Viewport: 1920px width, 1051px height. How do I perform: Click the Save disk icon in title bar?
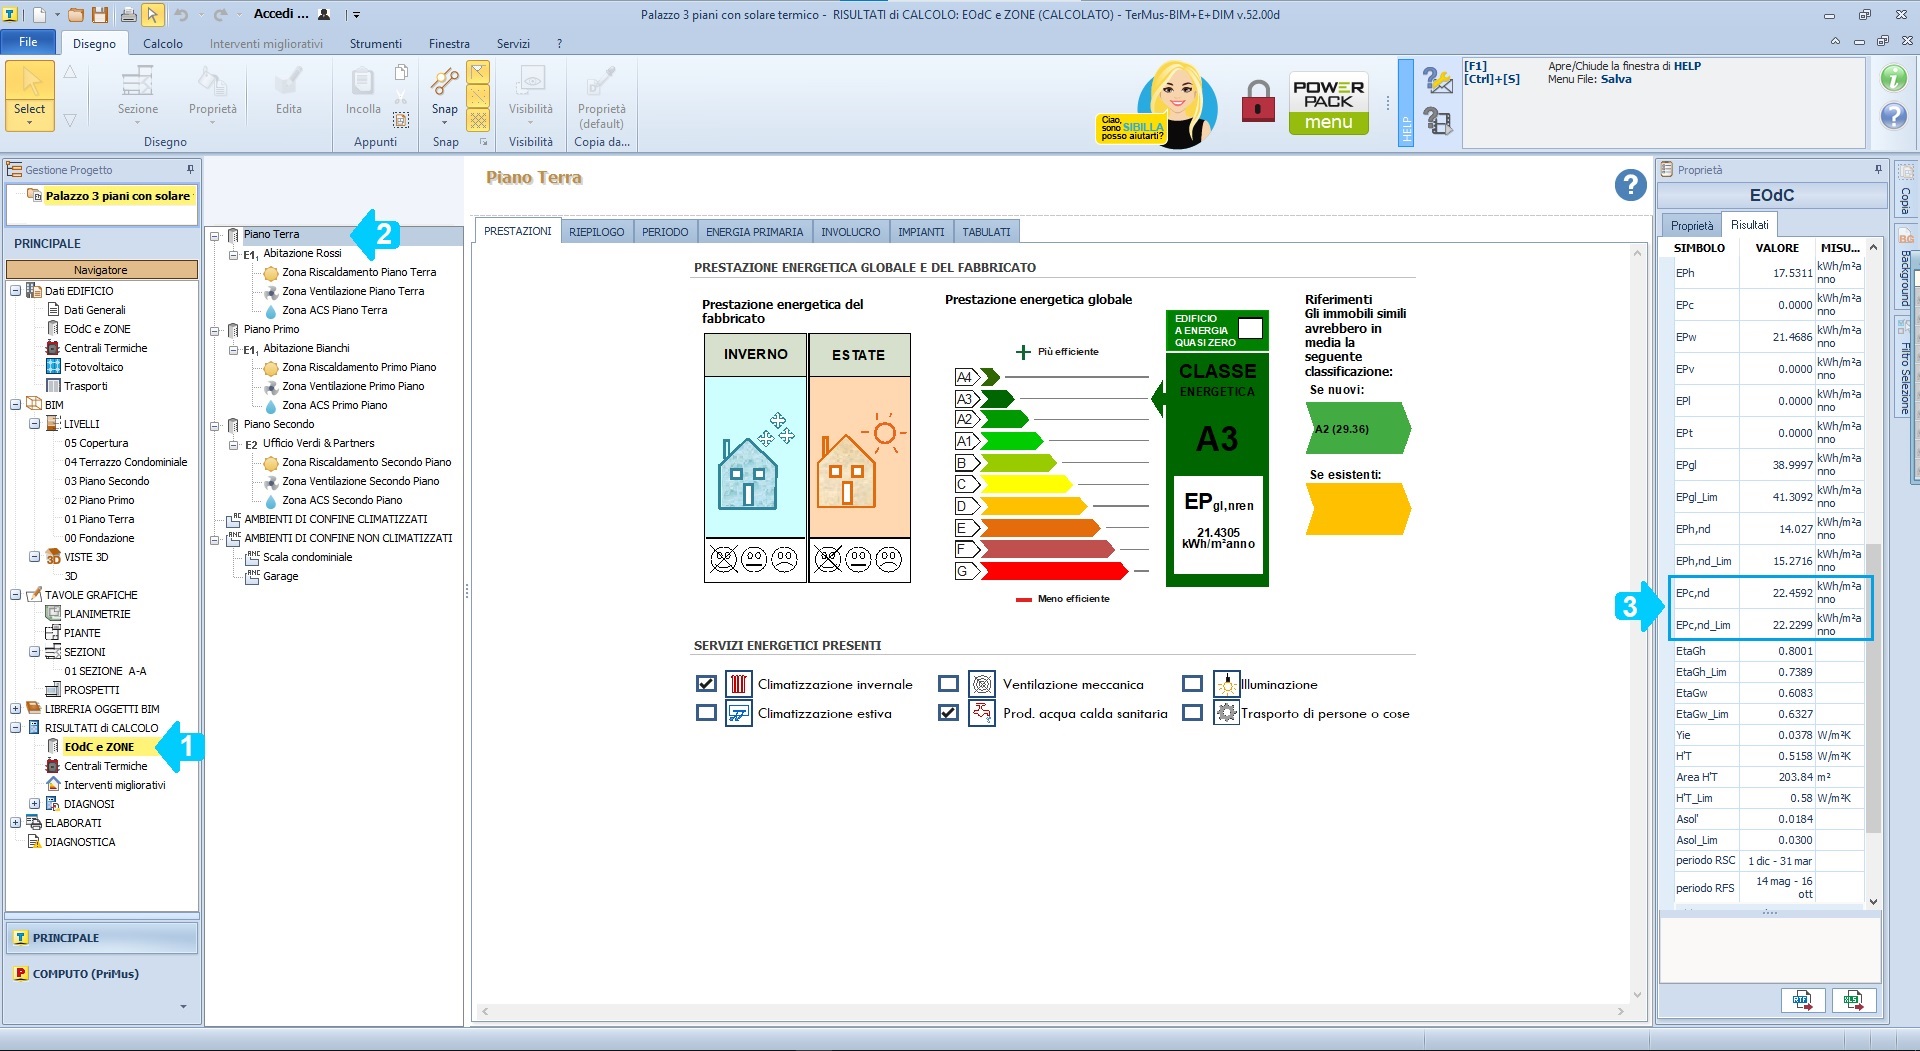pyautogui.click(x=100, y=15)
